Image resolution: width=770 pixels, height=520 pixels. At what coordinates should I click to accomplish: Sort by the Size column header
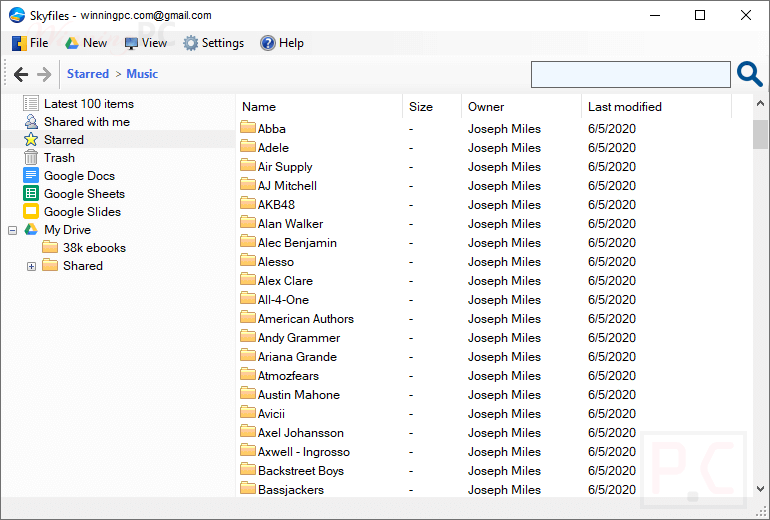[x=432, y=107]
